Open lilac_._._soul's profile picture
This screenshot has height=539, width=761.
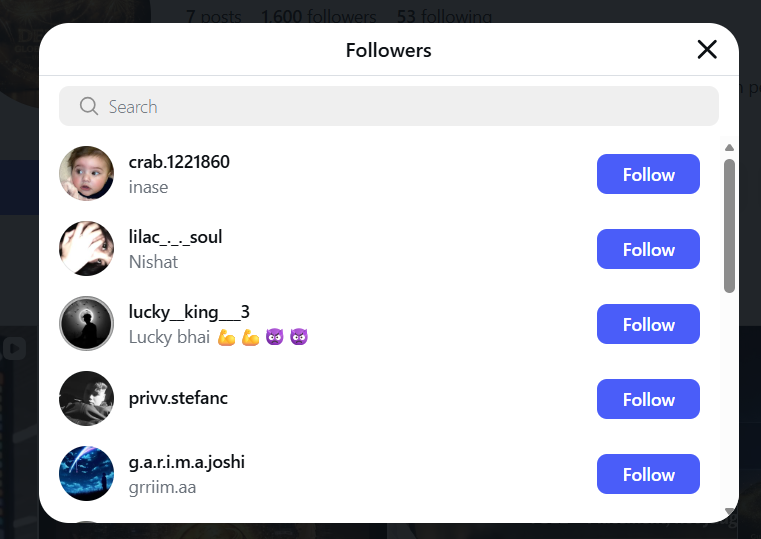tap(86, 249)
